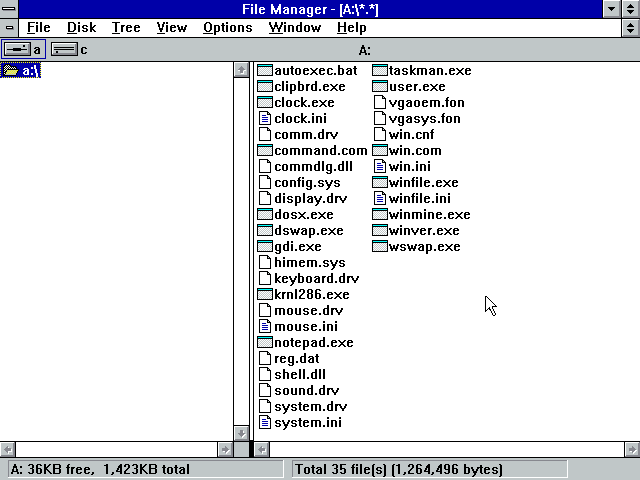
Task: Click the clock.ini document icon
Action: [265, 118]
